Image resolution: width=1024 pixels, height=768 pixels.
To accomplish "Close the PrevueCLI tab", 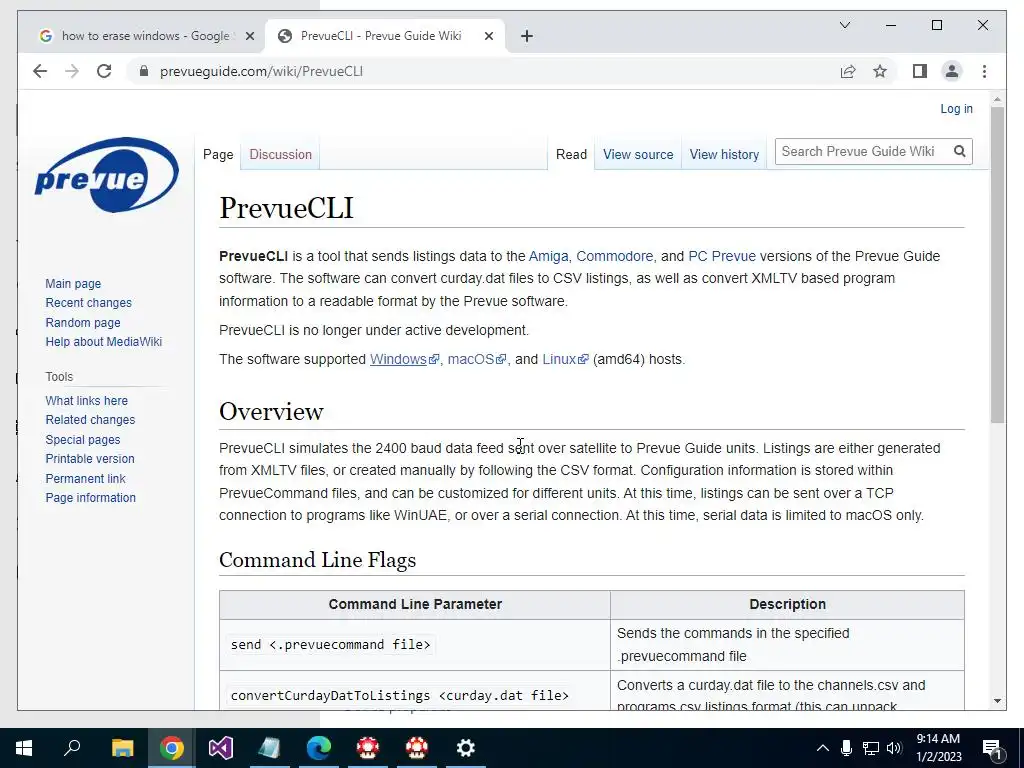I will (488, 36).
